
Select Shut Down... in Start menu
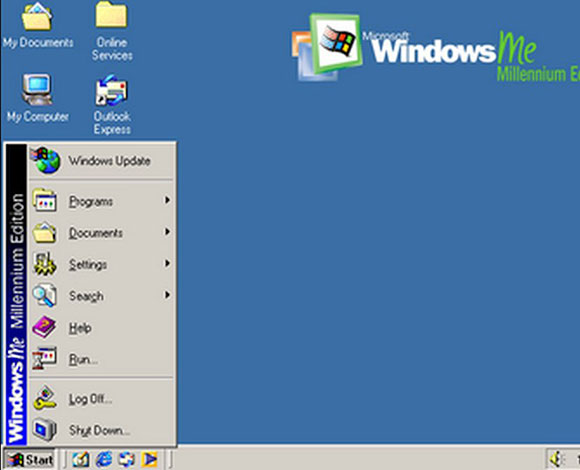tap(101, 430)
